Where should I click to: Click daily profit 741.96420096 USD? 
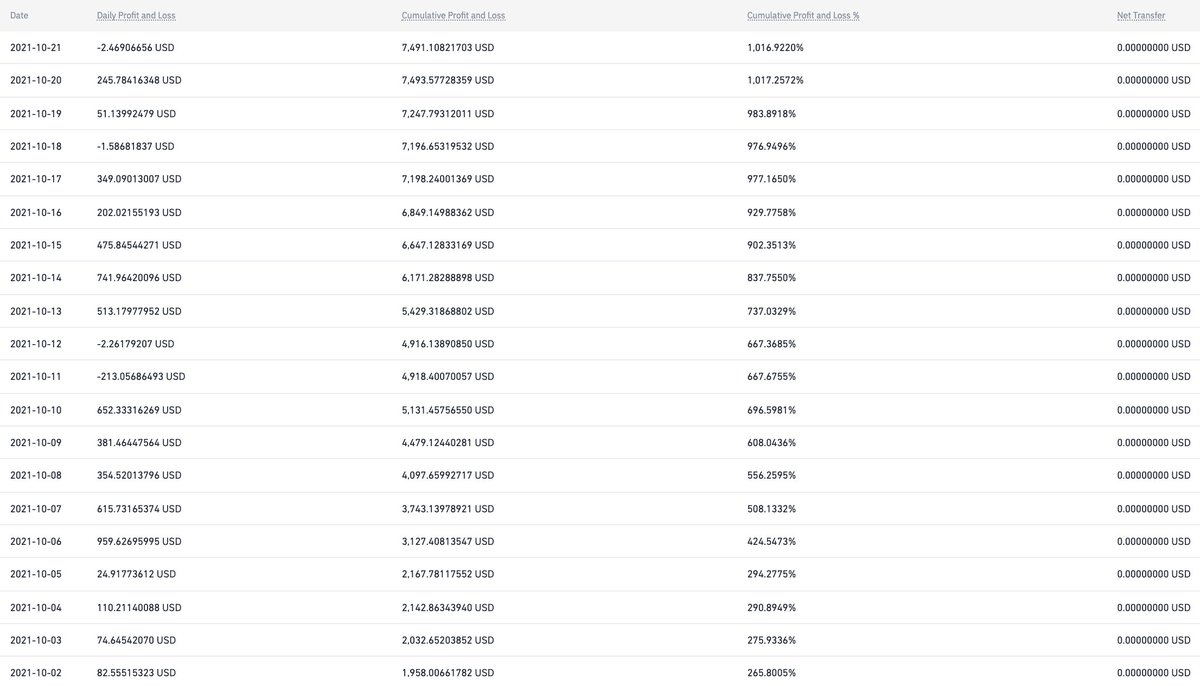tap(139, 278)
